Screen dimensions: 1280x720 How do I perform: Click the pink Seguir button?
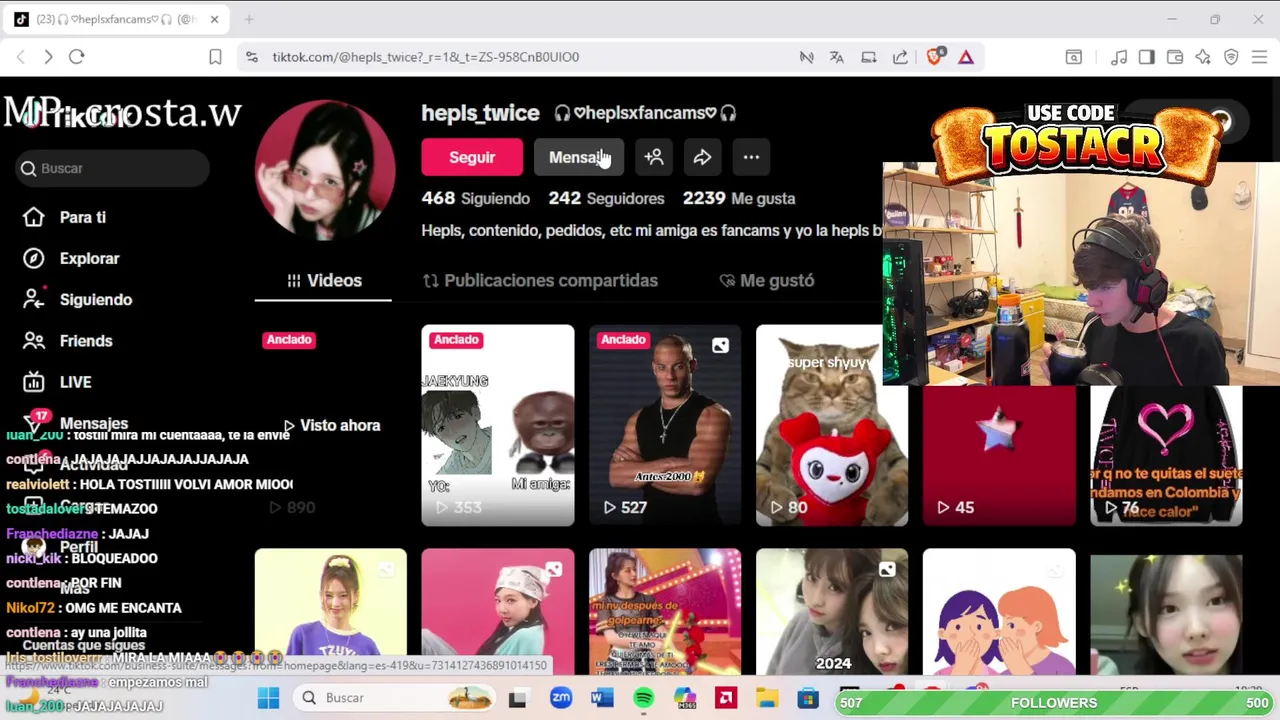pos(472,157)
